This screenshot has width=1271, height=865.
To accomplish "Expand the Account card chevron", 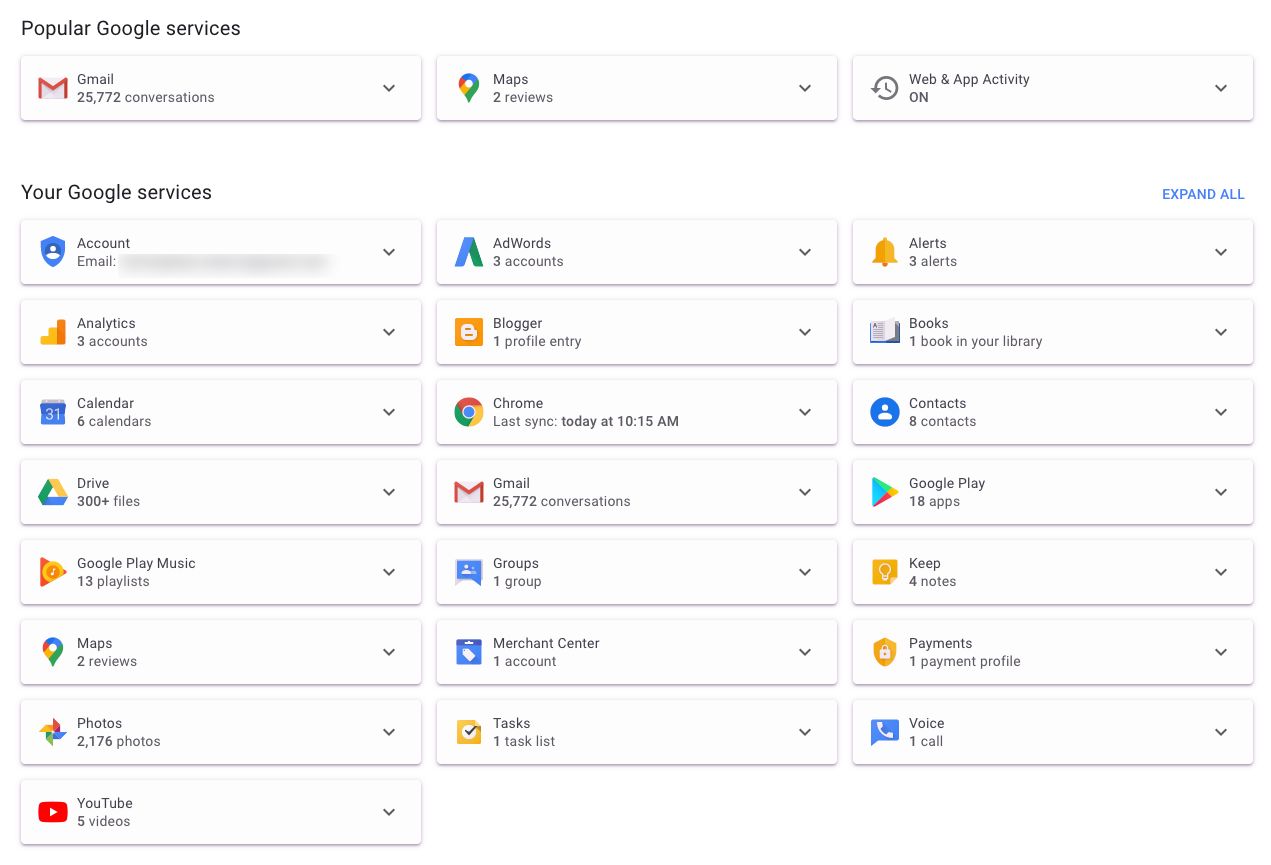I will pyautogui.click(x=389, y=252).
